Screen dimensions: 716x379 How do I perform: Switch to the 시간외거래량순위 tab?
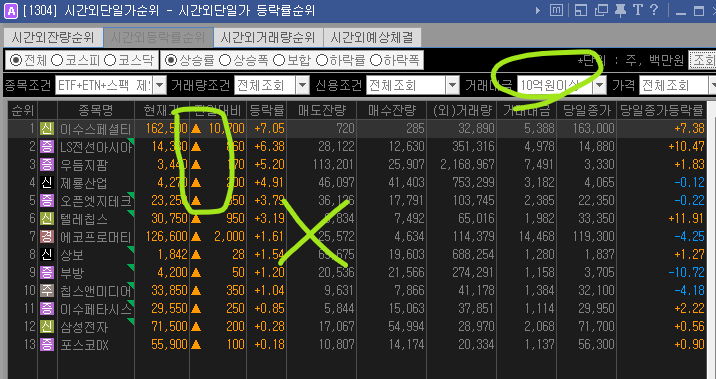pyautogui.click(x=268, y=37)
